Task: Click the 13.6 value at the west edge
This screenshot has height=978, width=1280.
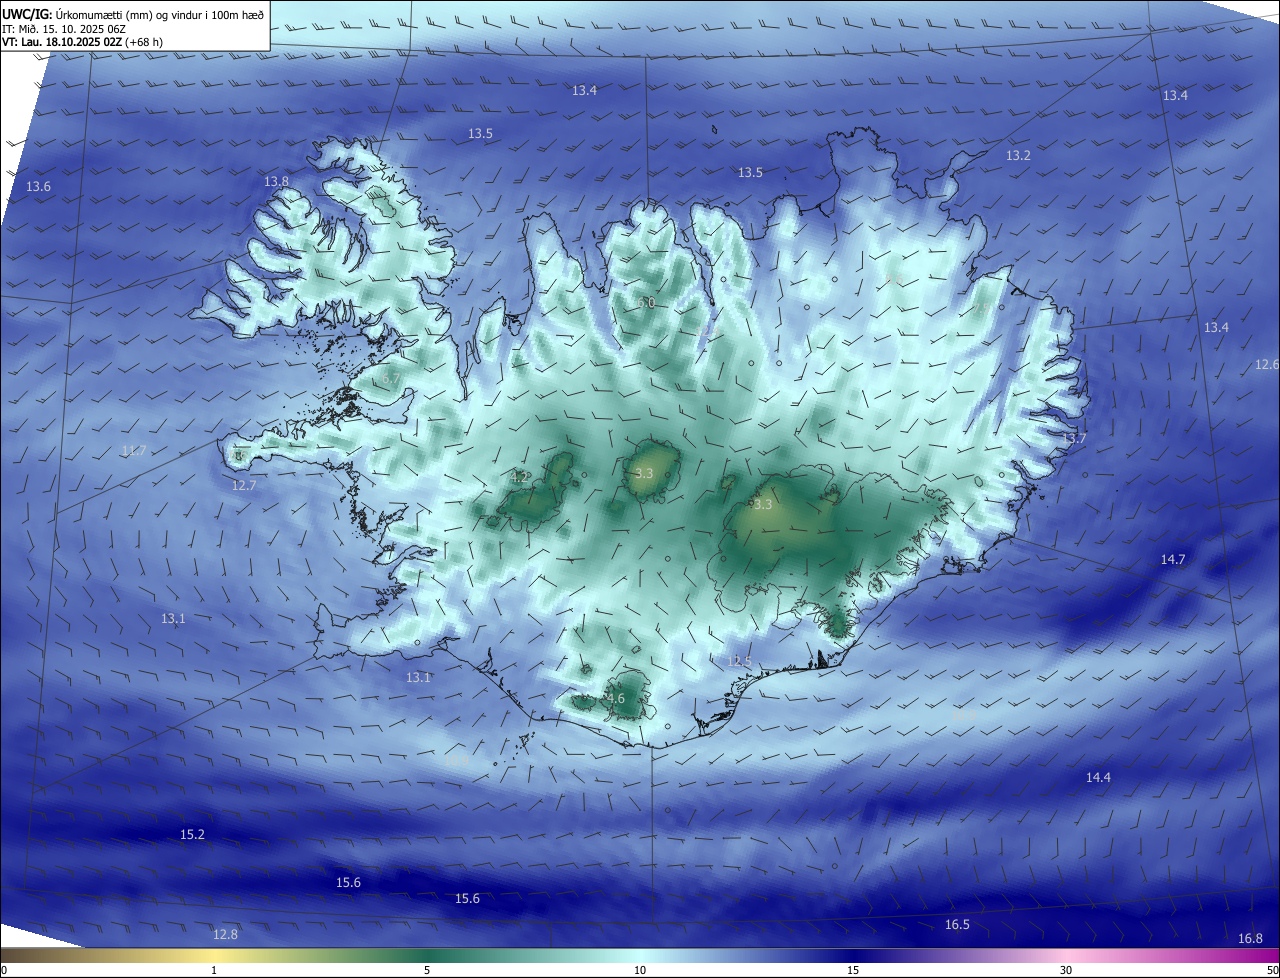Action: click(38, 187)
